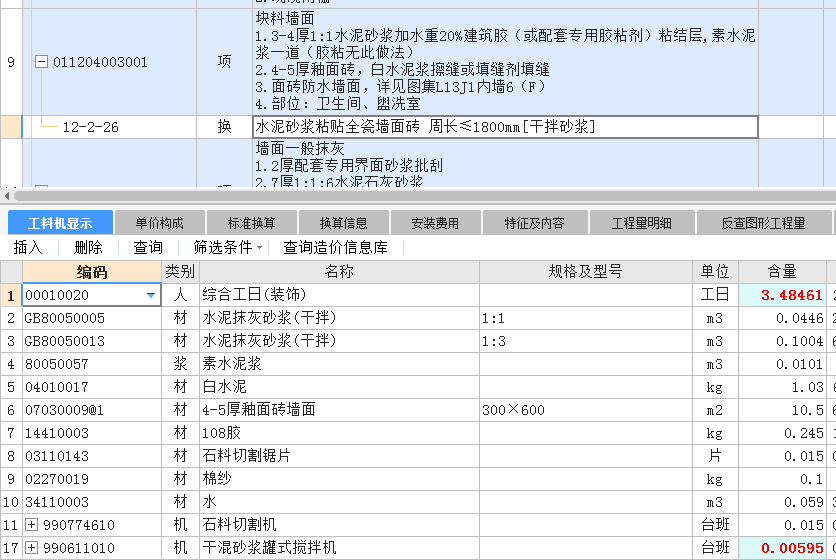Image resolution: width=836 pixels, height=560 pixels.
Task: Click the quantity value 0.0446
Action: [x=782, y=318]
